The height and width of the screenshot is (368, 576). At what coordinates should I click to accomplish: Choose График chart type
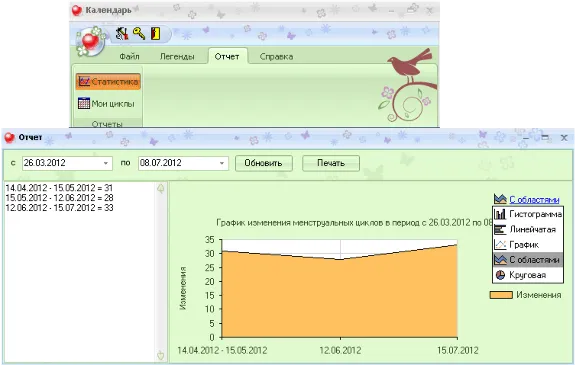(528, 245)
